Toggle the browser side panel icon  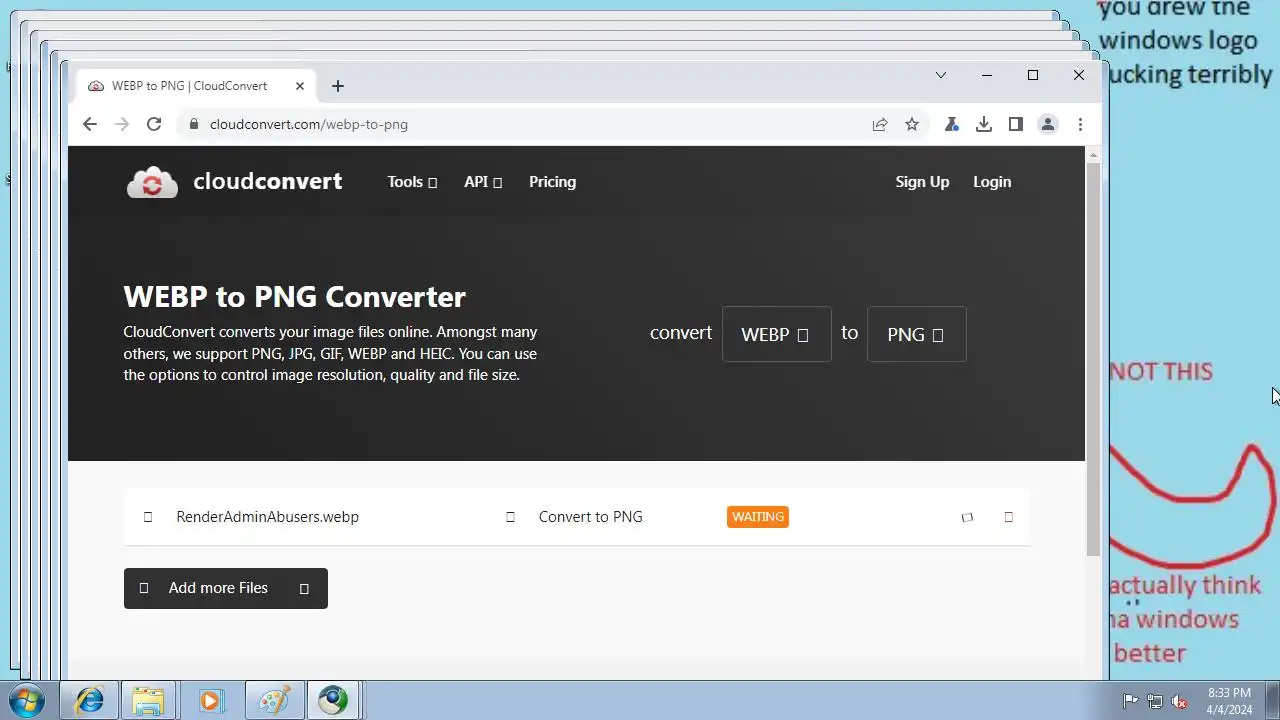(x=1016, y=124)
